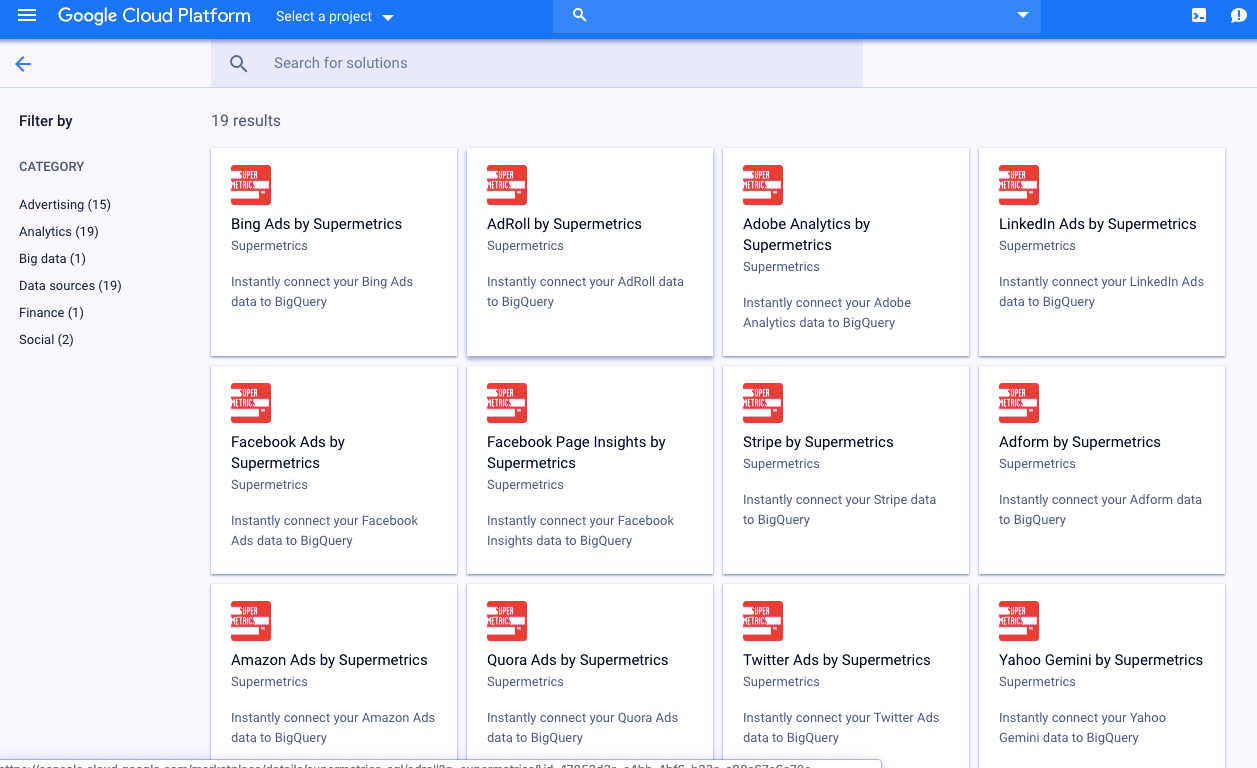Open the notifications alert icon
The width and height of the screenshot is (1257, 768).
click(1238, 16)
